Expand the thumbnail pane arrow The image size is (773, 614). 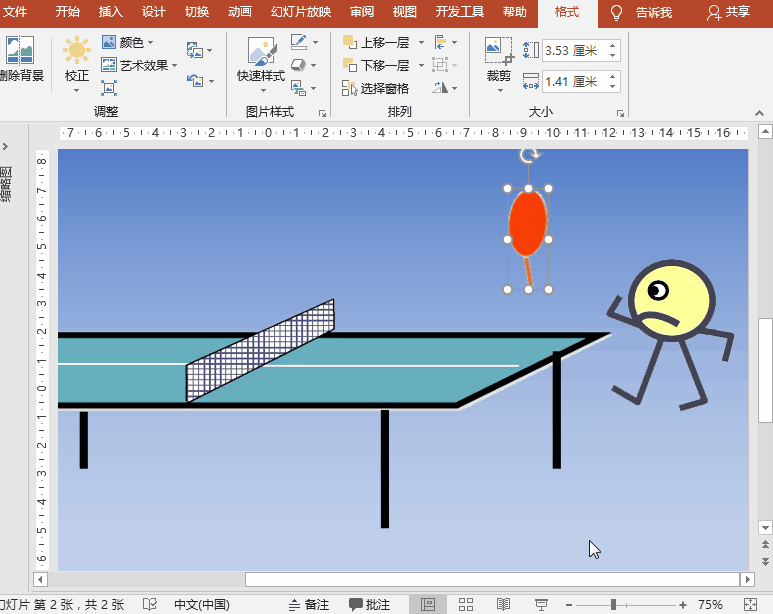click(5, 146)
